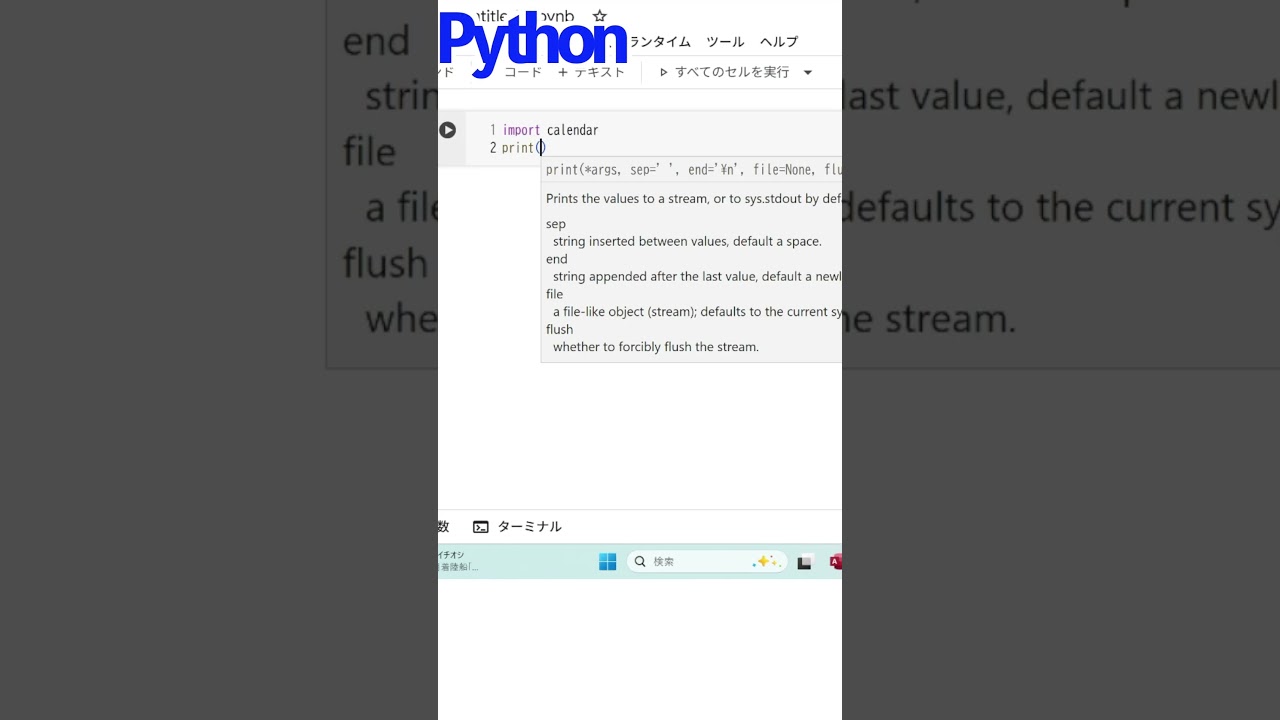Open the ターミナル terminal panel
The width and height of the screenshot is (1280, 720).
[518, 527]
